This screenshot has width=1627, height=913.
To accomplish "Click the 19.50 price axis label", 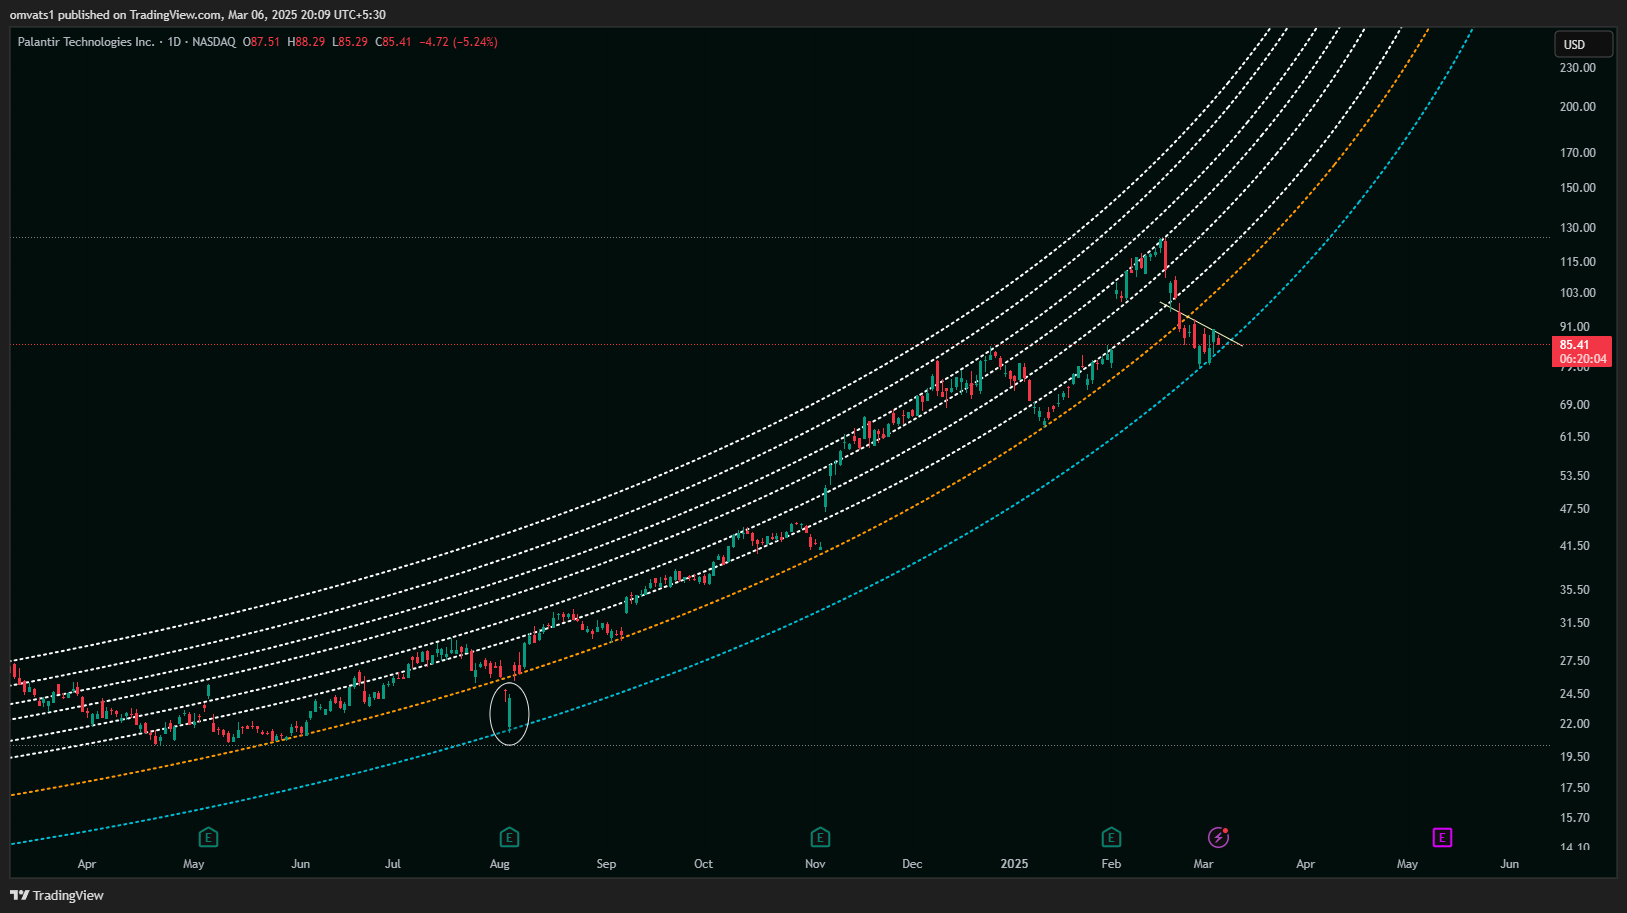I will 1575,757.
